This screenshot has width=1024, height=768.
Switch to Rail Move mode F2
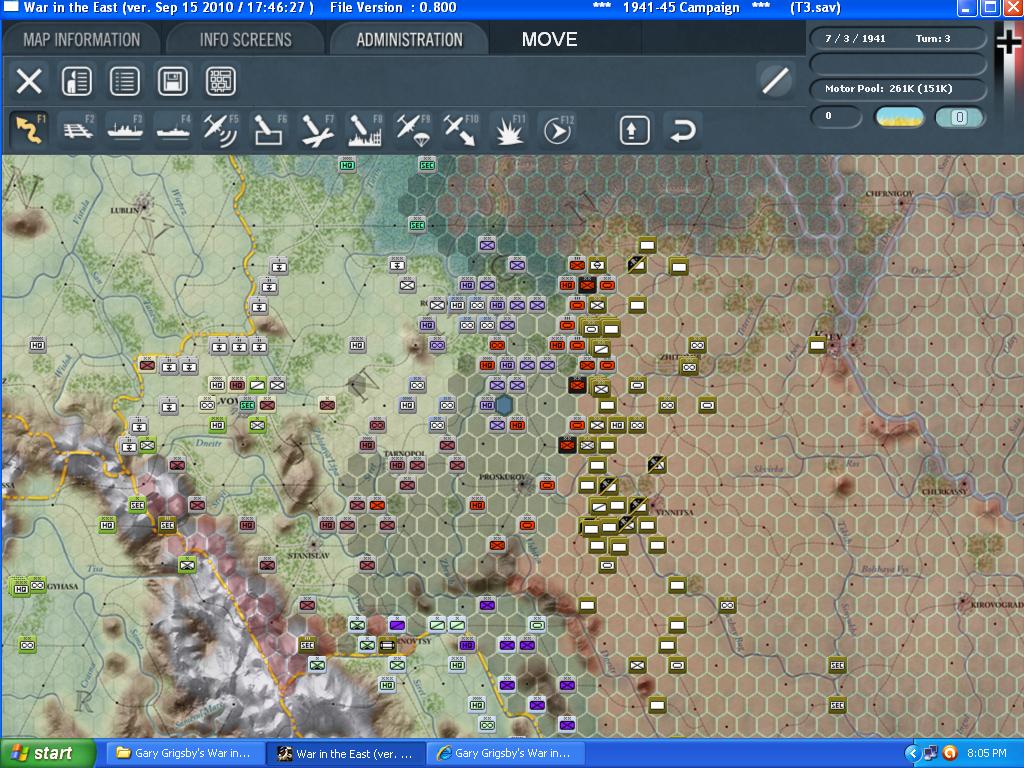click(x=78, y=129)
